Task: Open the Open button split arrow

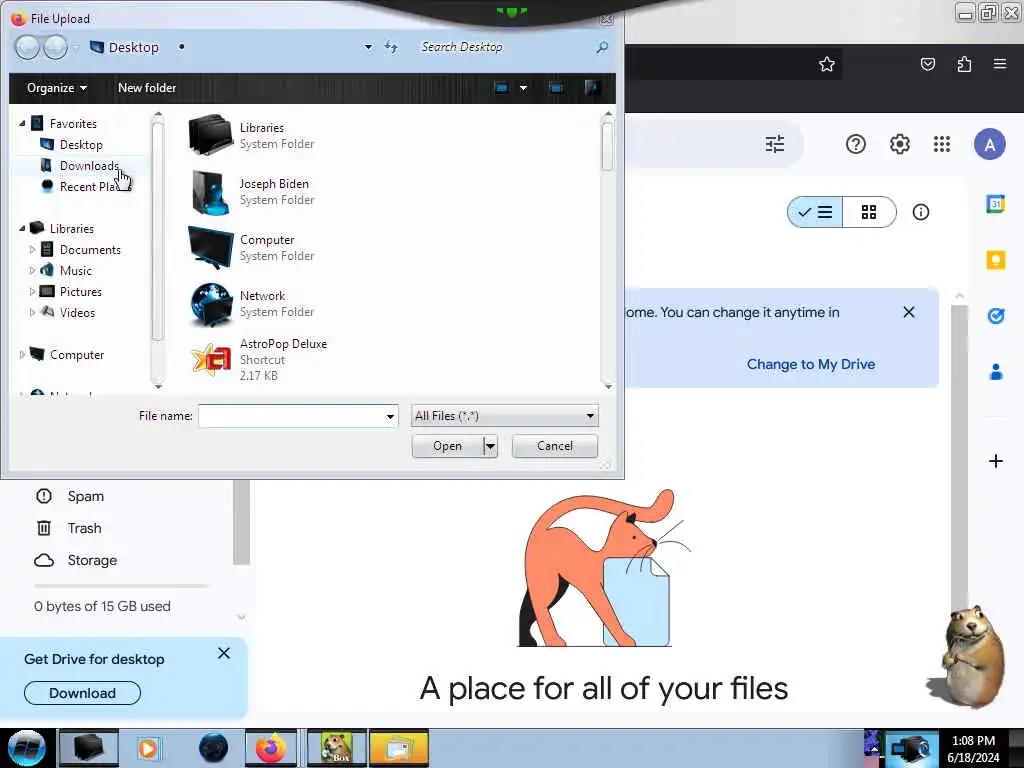Action: (x=490, y=446)
